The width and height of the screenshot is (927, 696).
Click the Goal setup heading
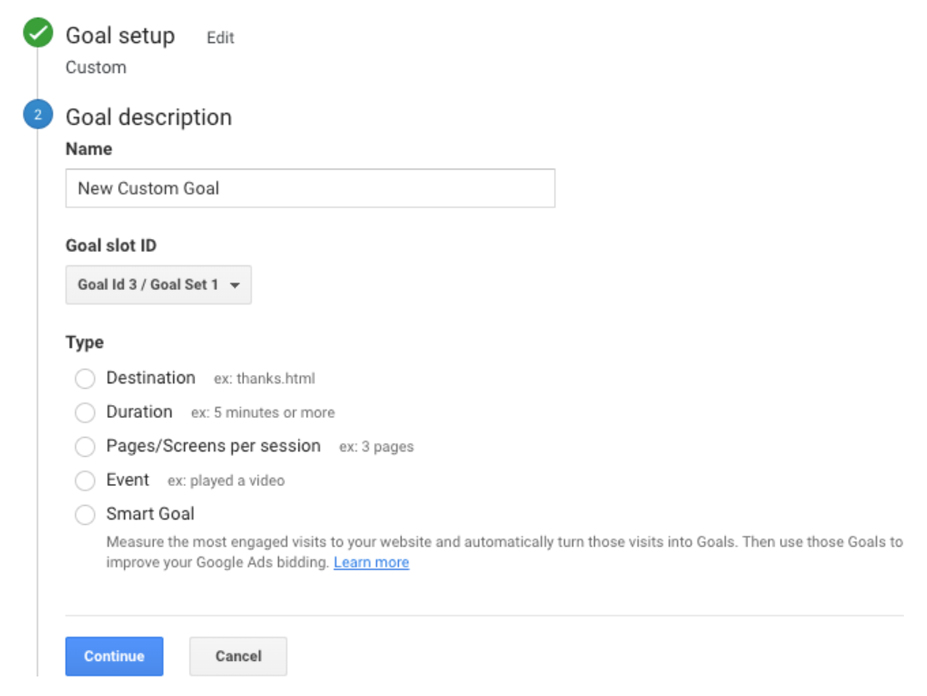[120, 35]
